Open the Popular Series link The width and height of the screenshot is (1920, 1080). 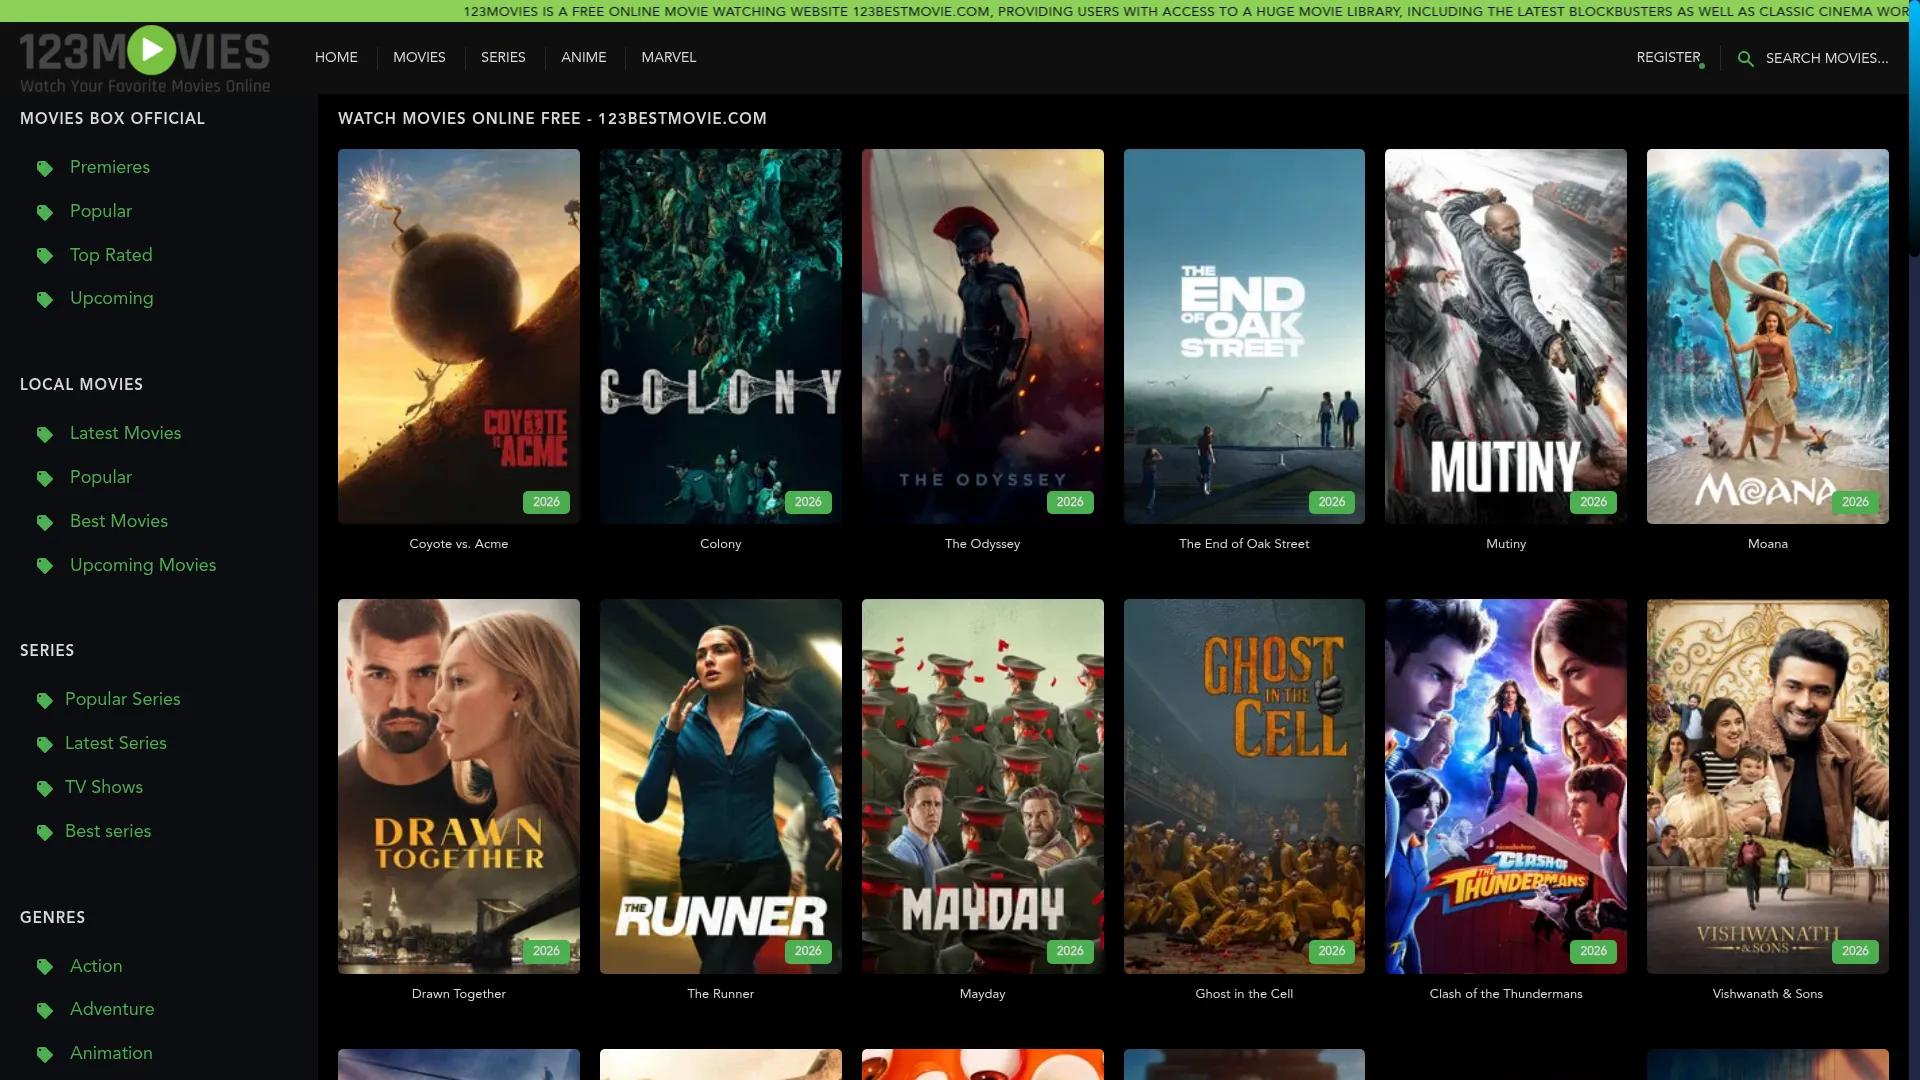pos(123,699)
